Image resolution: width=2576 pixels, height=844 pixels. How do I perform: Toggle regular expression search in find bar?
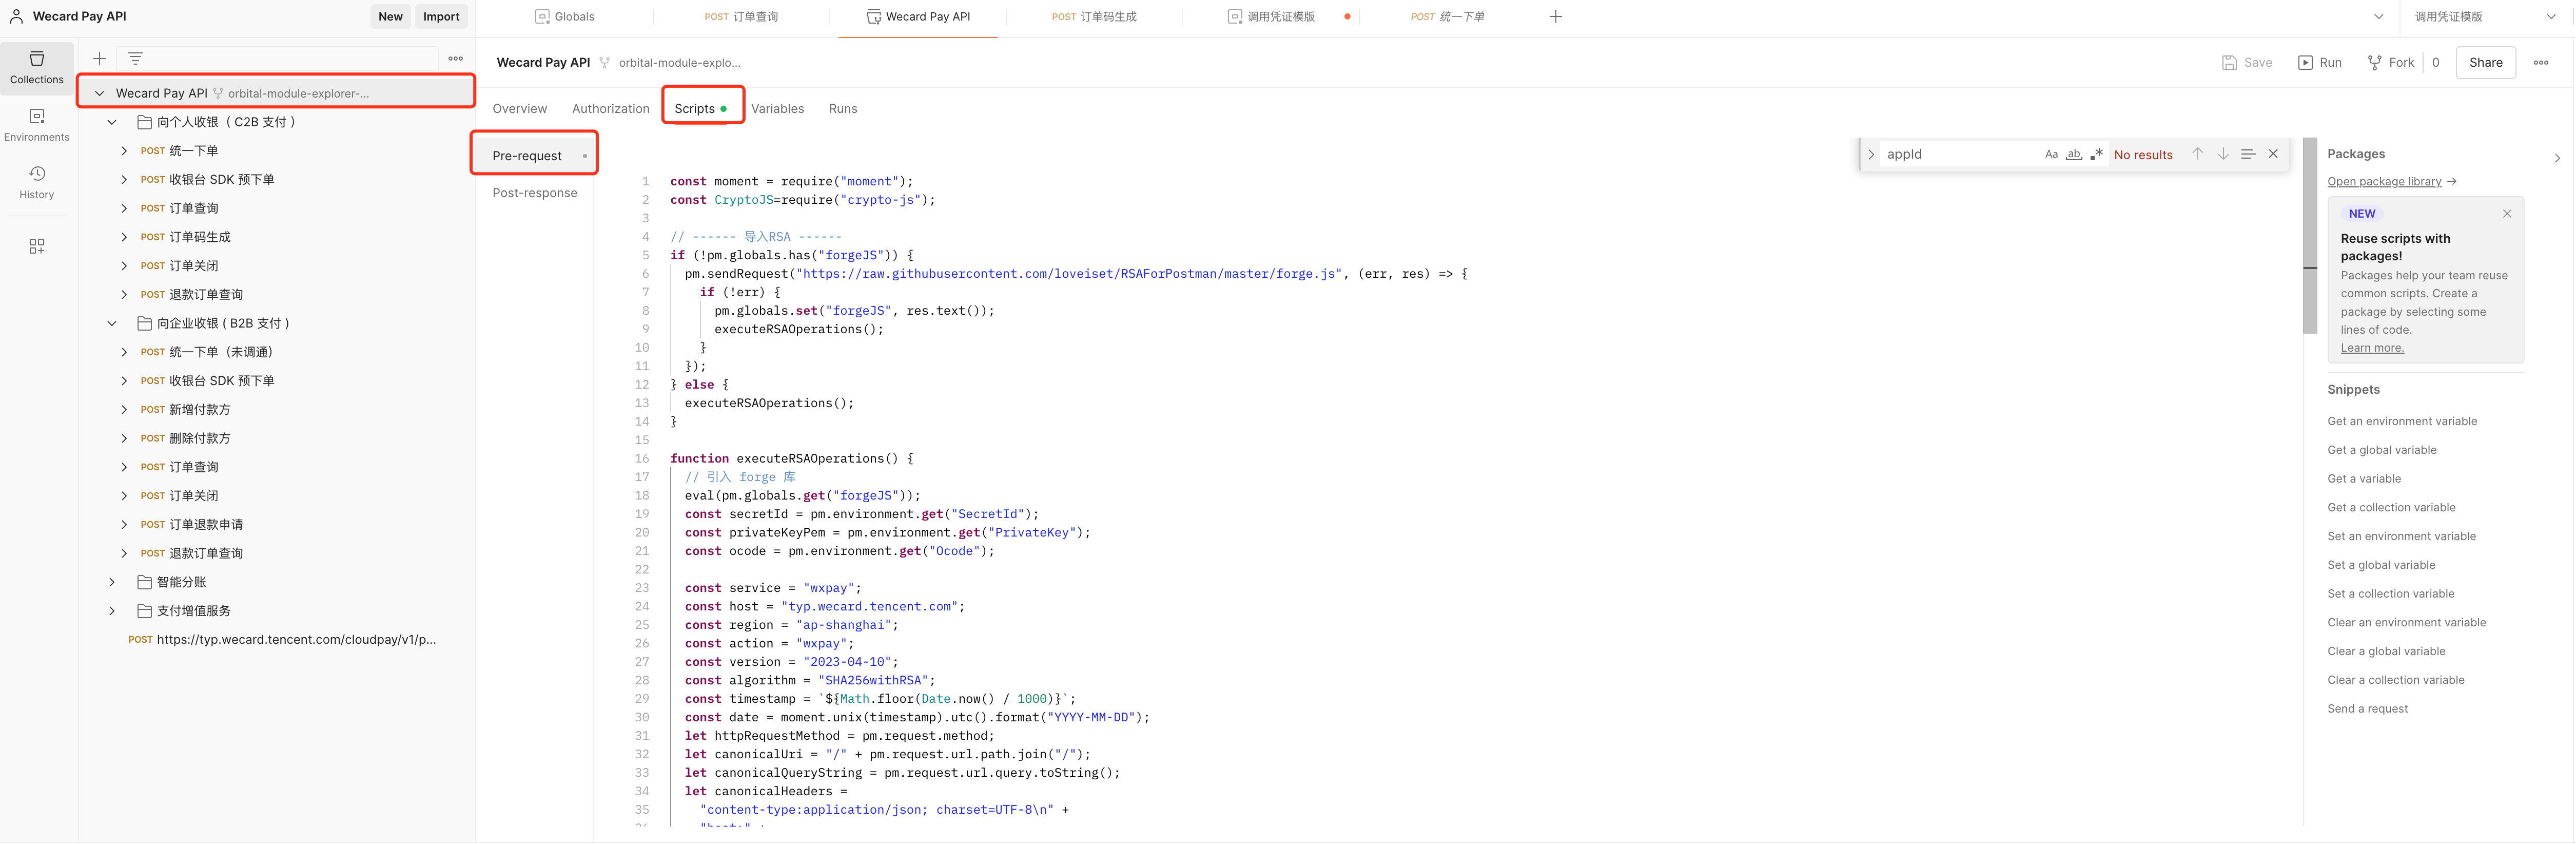tap(2097, 154)
